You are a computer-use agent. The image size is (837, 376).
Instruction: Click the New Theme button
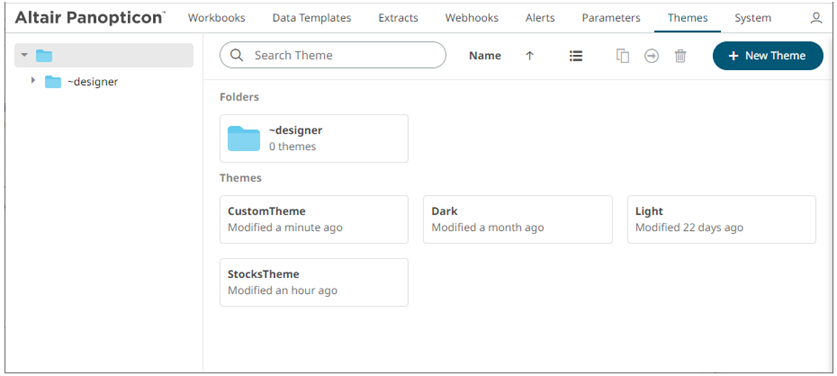768,56
